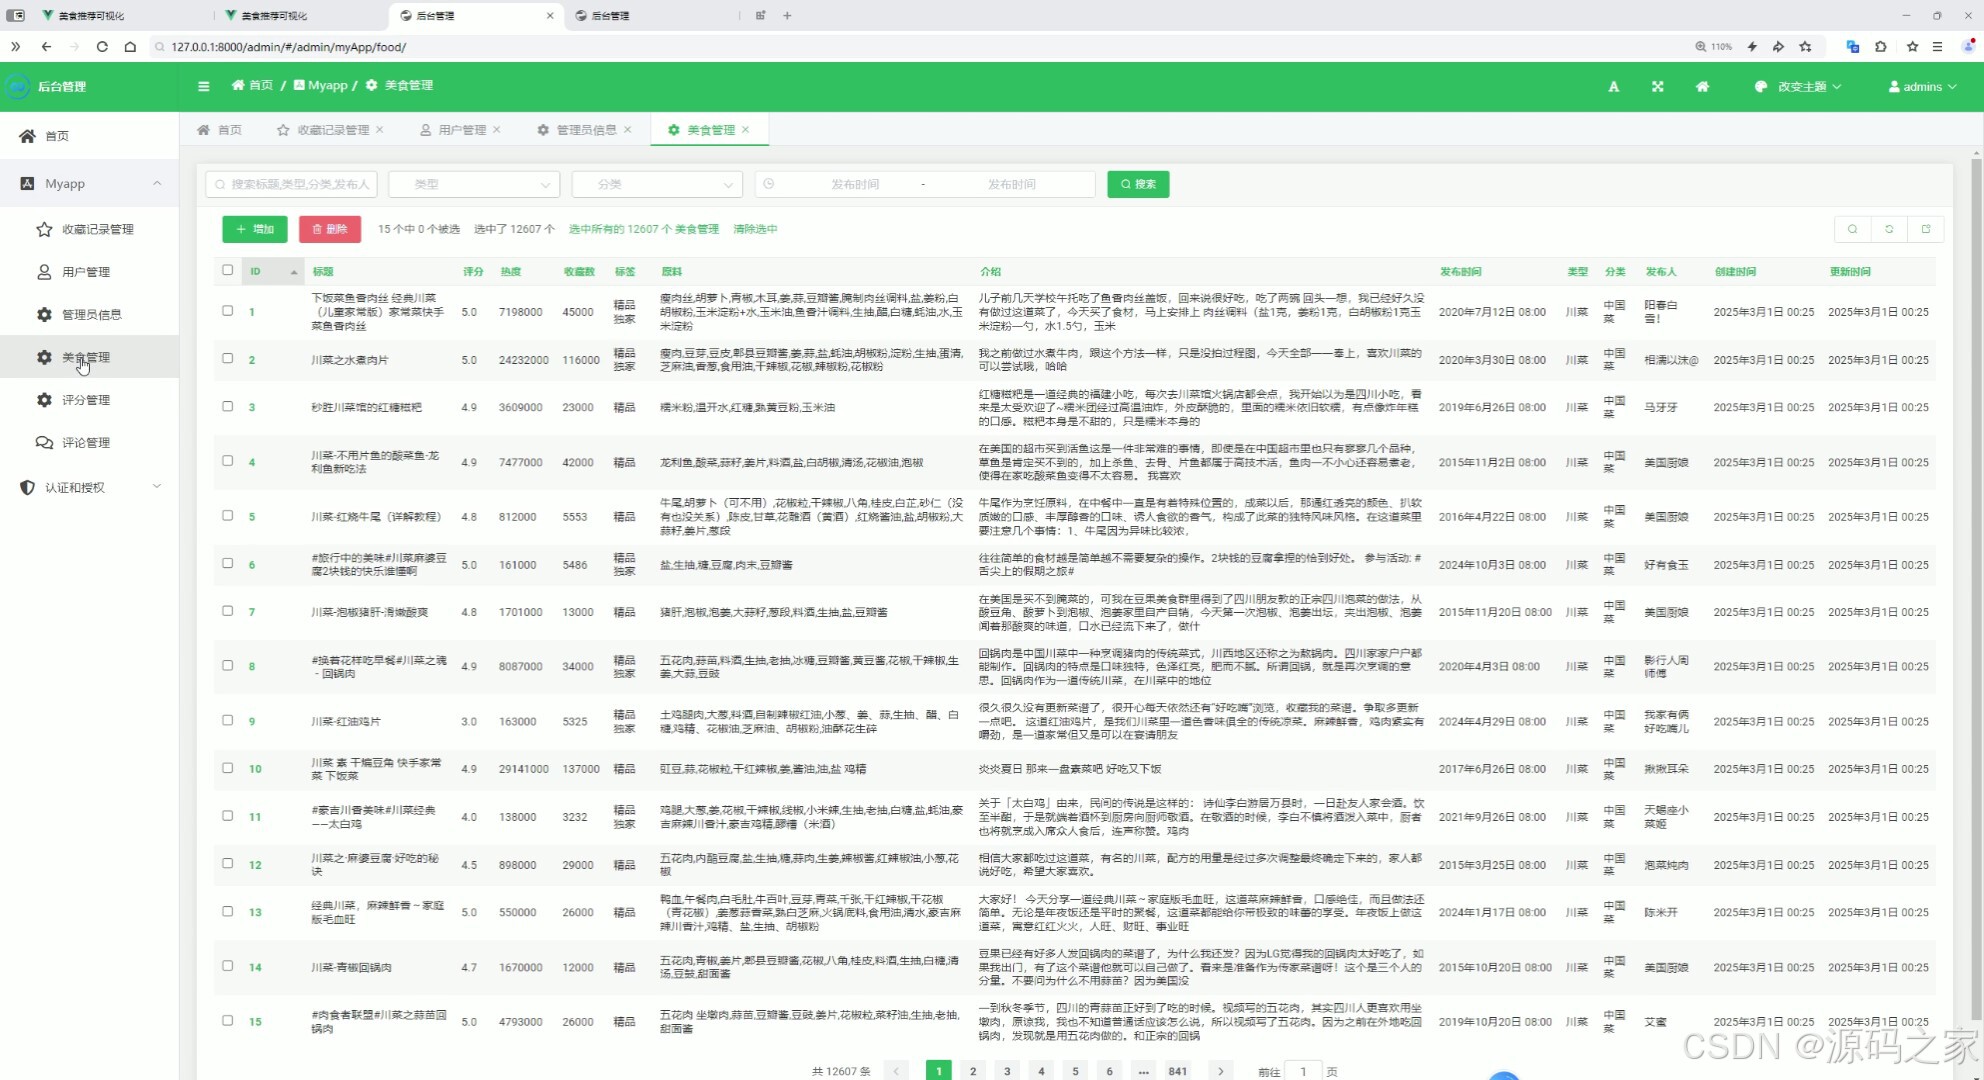Click the search keyword input field
The image size is (1984, 1080).
(x=292, y=184)
